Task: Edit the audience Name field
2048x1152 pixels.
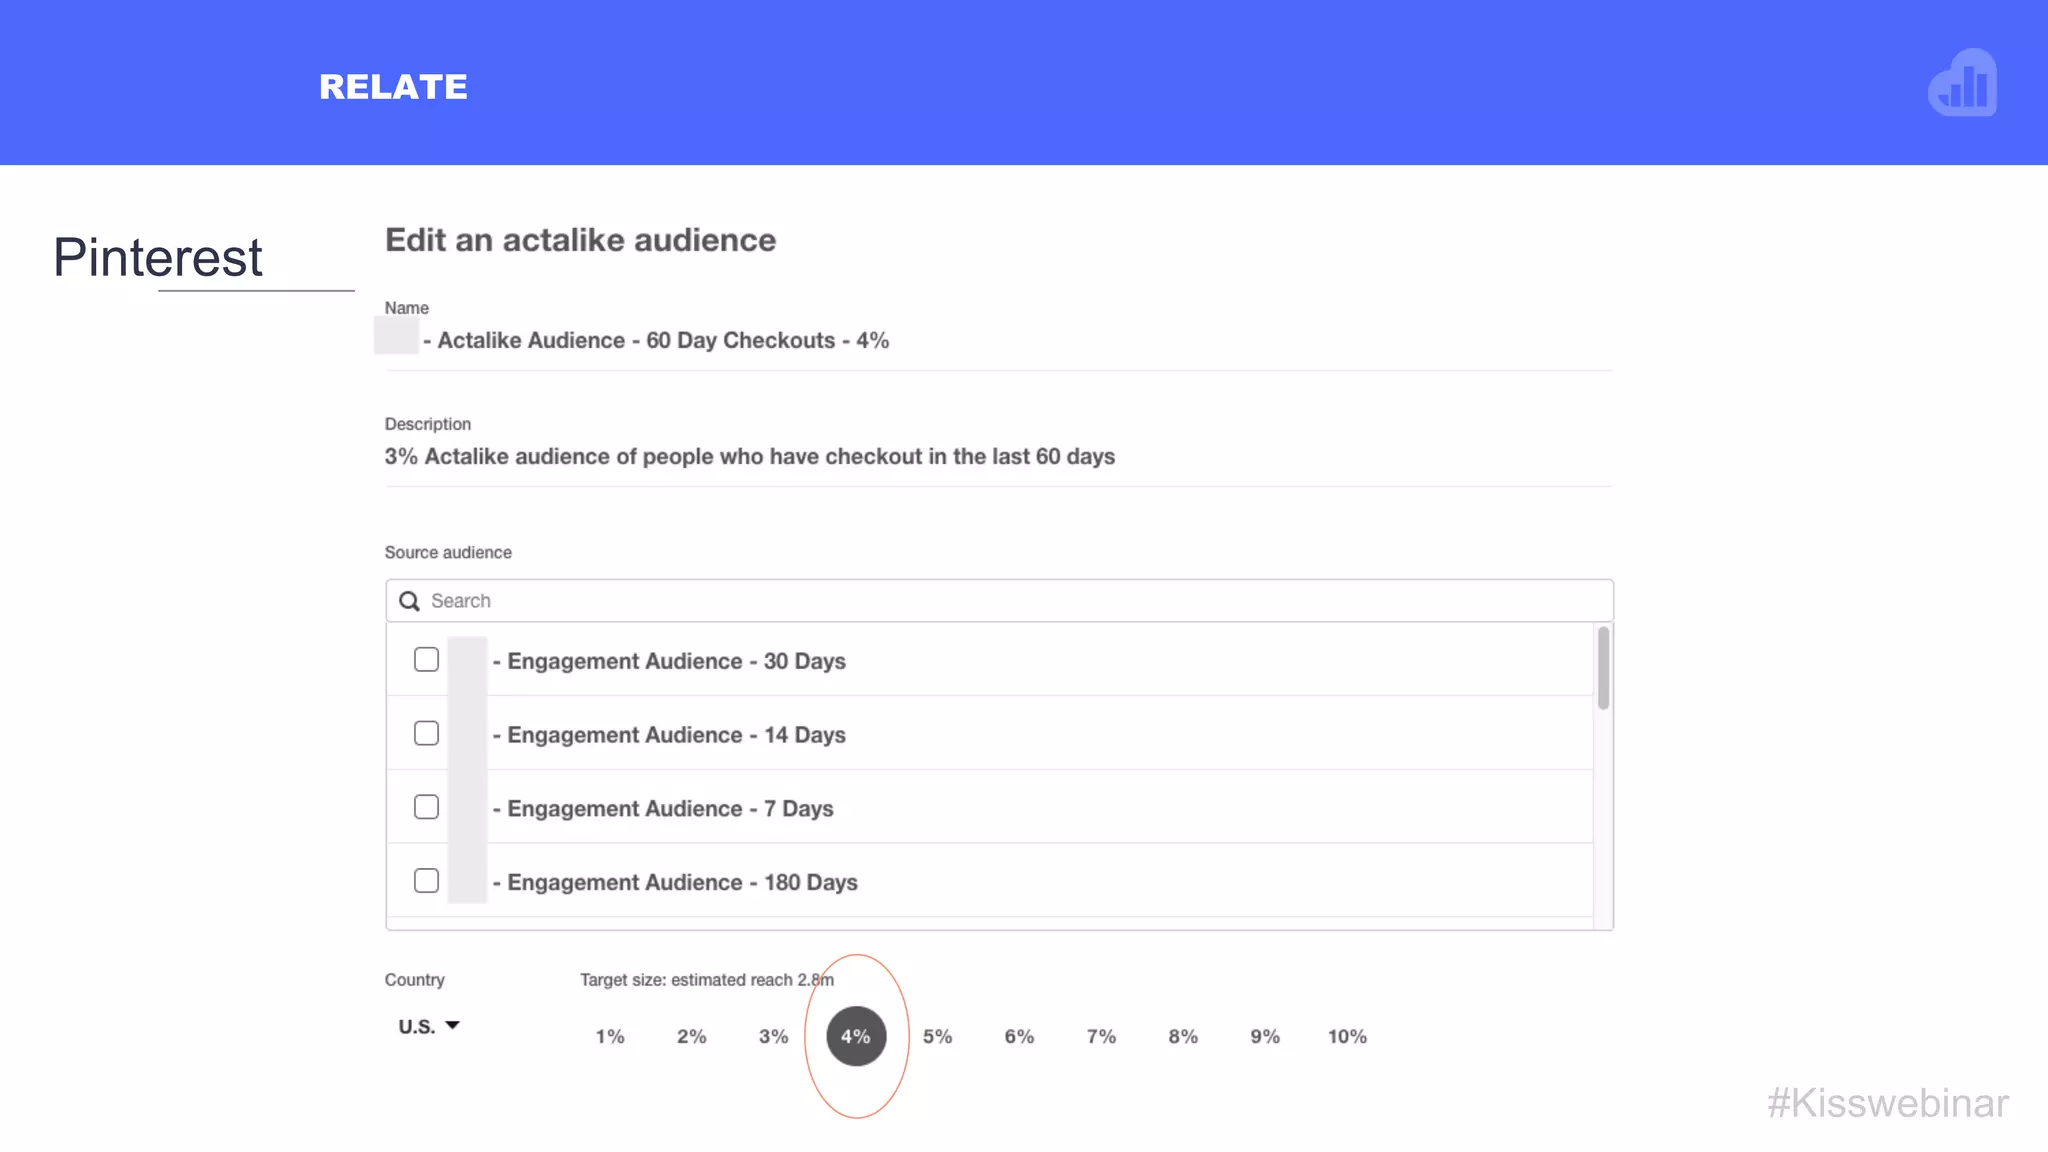Action: (999, 341)
